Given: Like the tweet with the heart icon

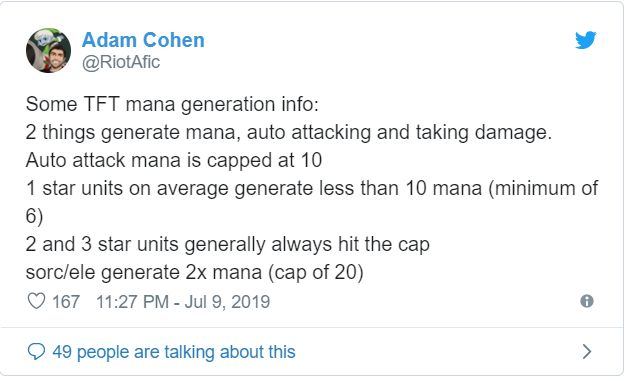Looking at the screenshot, I should click(x=36, y=301).
